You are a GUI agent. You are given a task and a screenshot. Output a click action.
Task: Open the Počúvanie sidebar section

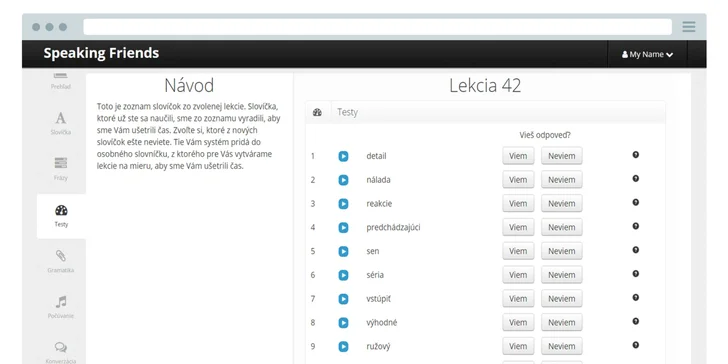(x=61, y=307)
